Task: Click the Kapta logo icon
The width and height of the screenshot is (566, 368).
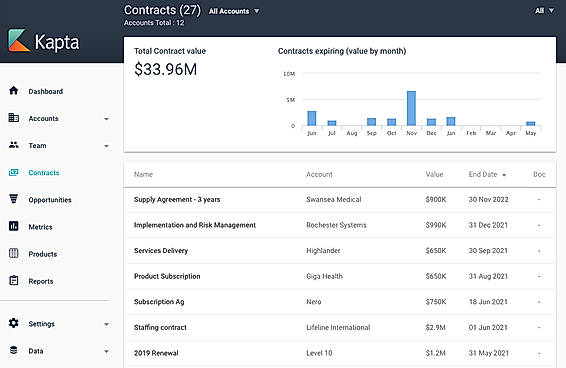Action: (x=19, y=40)
